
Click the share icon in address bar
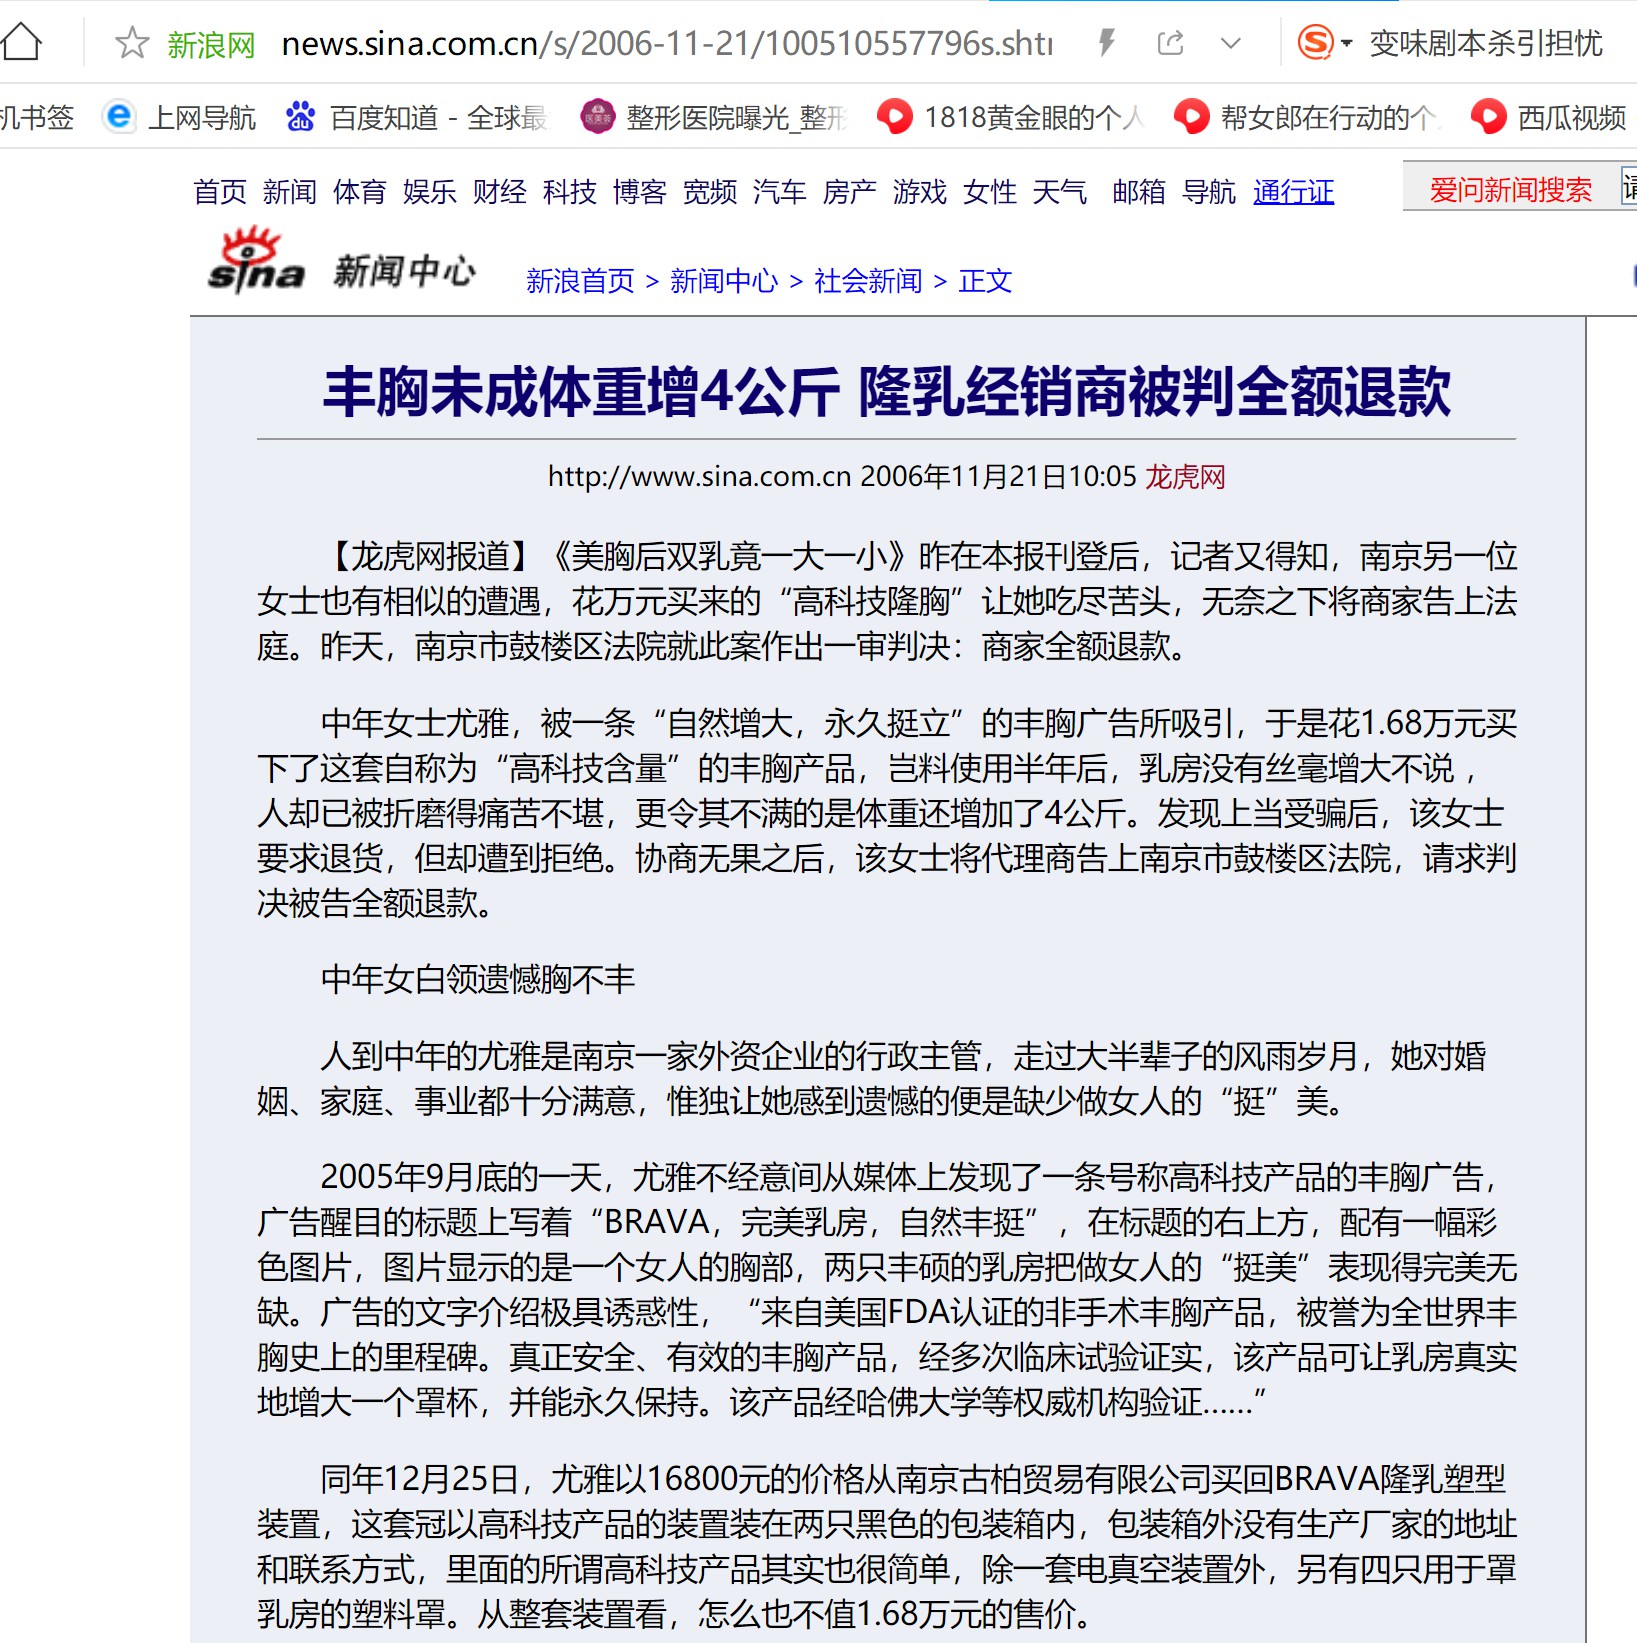point(1170,43)
